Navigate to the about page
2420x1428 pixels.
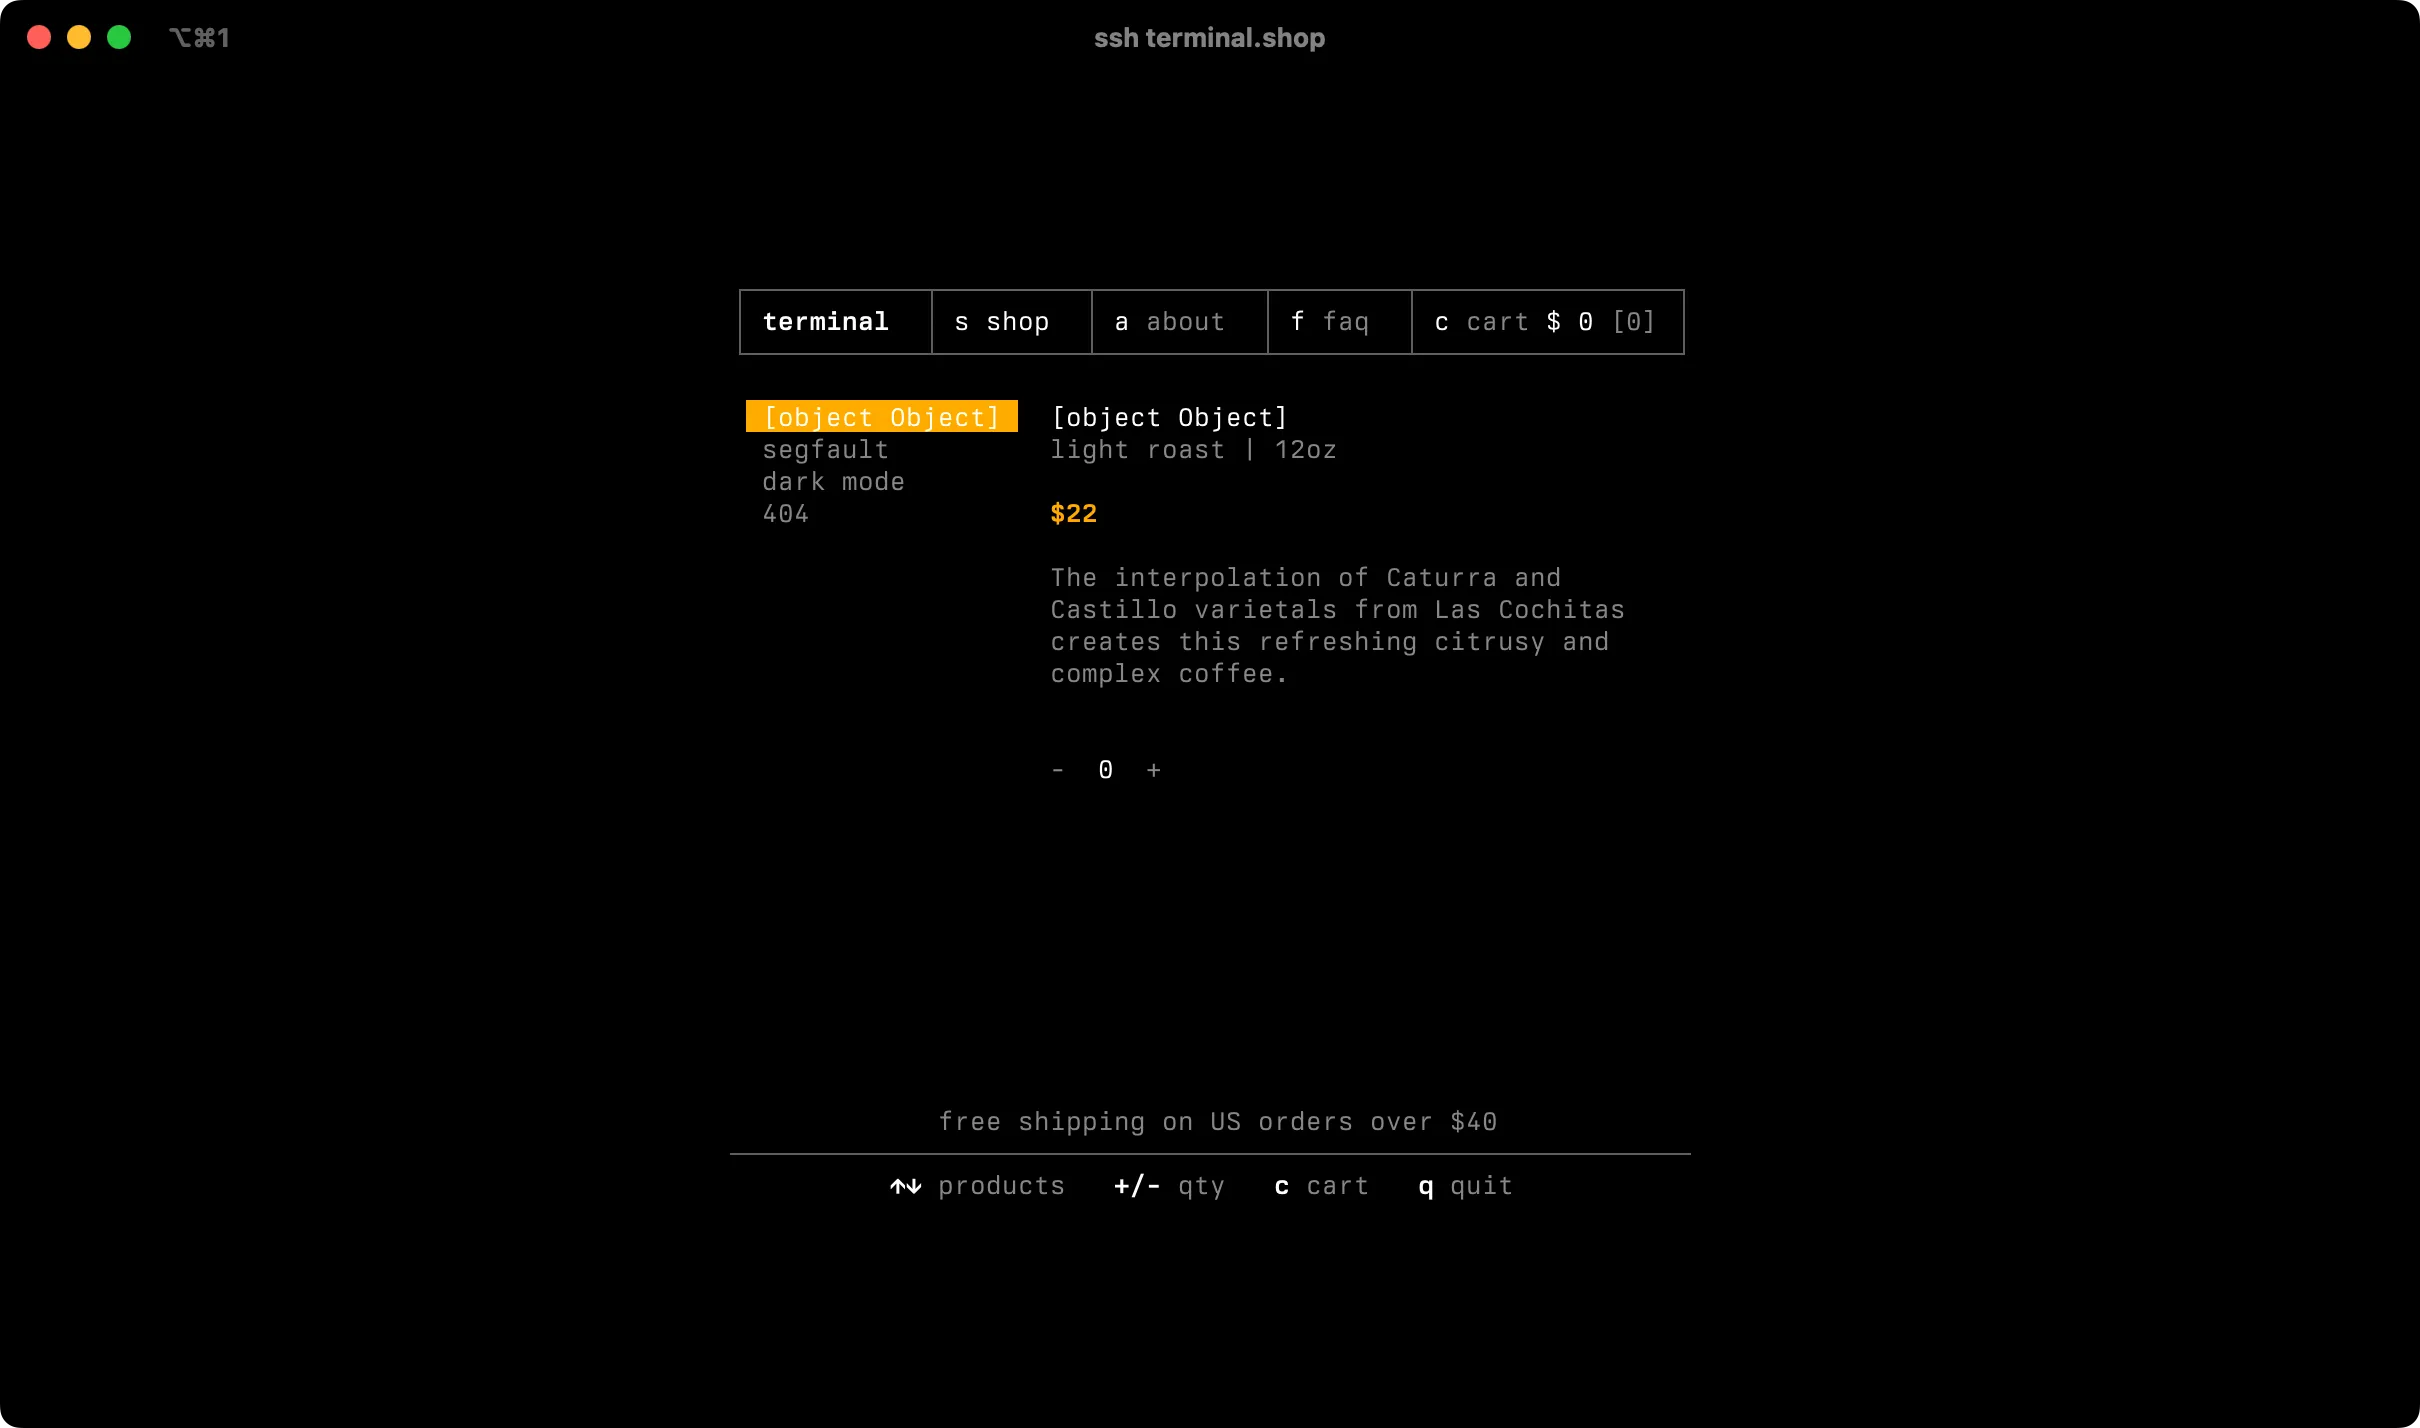[1178, 321]
